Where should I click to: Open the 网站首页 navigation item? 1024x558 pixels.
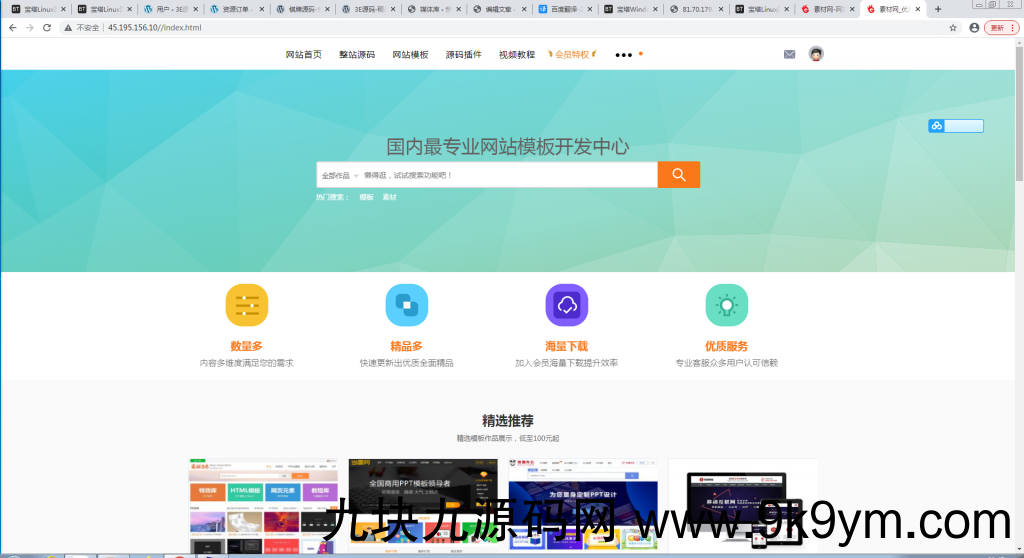[x=303, y=55]
